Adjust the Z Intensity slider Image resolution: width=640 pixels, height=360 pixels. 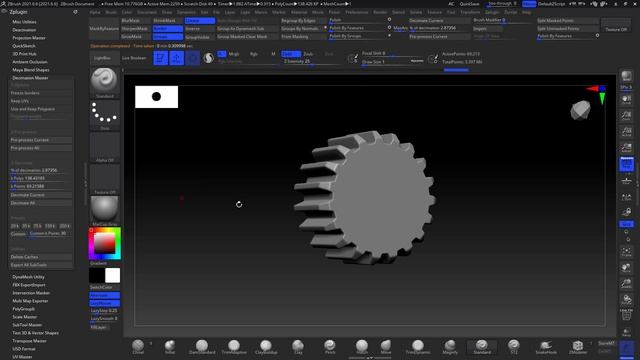312,62
